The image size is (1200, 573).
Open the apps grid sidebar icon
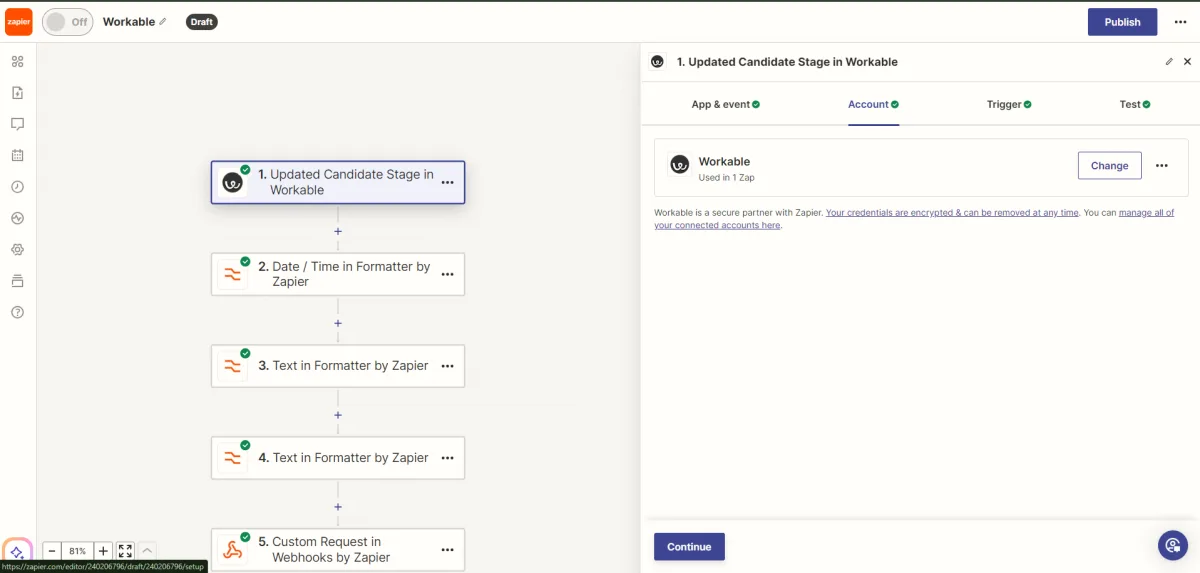click(17, 61)
